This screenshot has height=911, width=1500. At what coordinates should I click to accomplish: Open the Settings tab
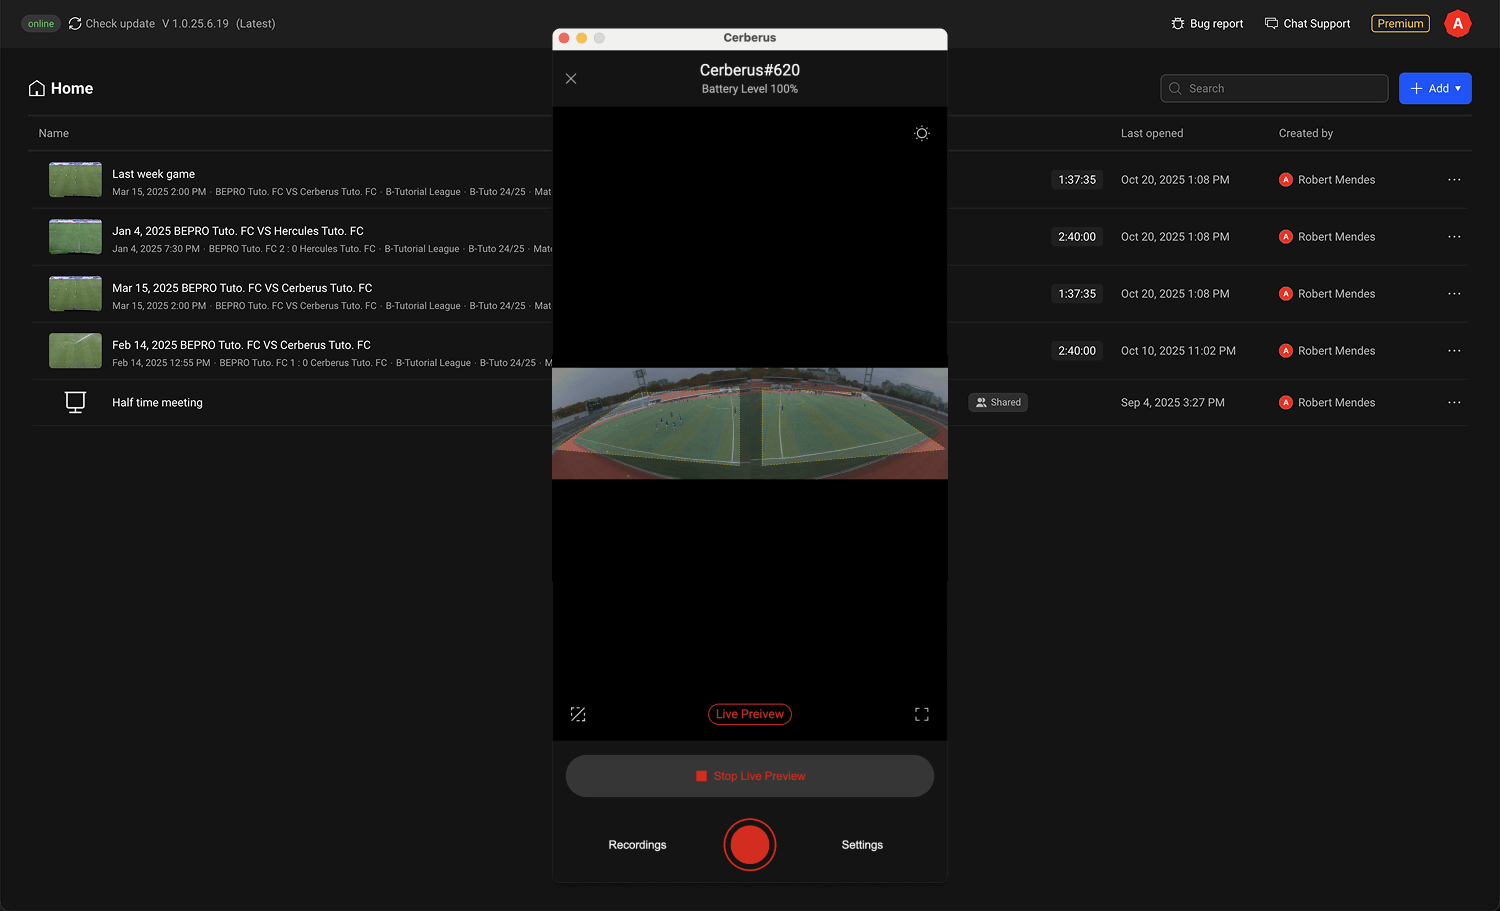tap(862, 845)
